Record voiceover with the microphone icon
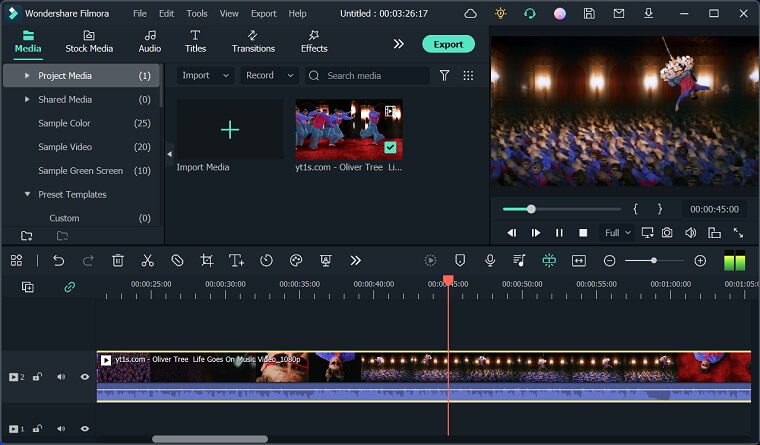 [490, 261]
